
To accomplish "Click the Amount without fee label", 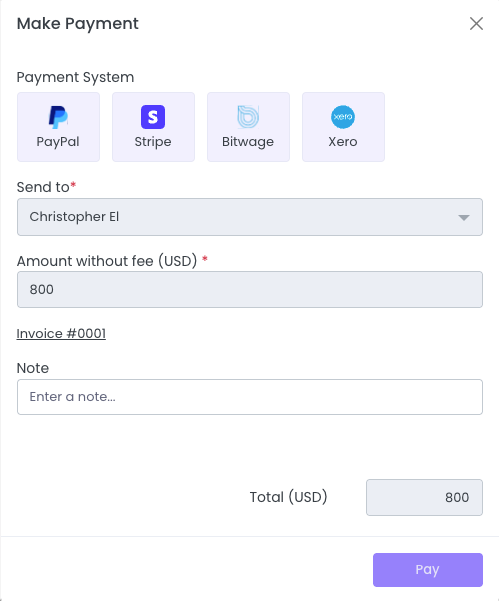I will [x=107, y=261].
